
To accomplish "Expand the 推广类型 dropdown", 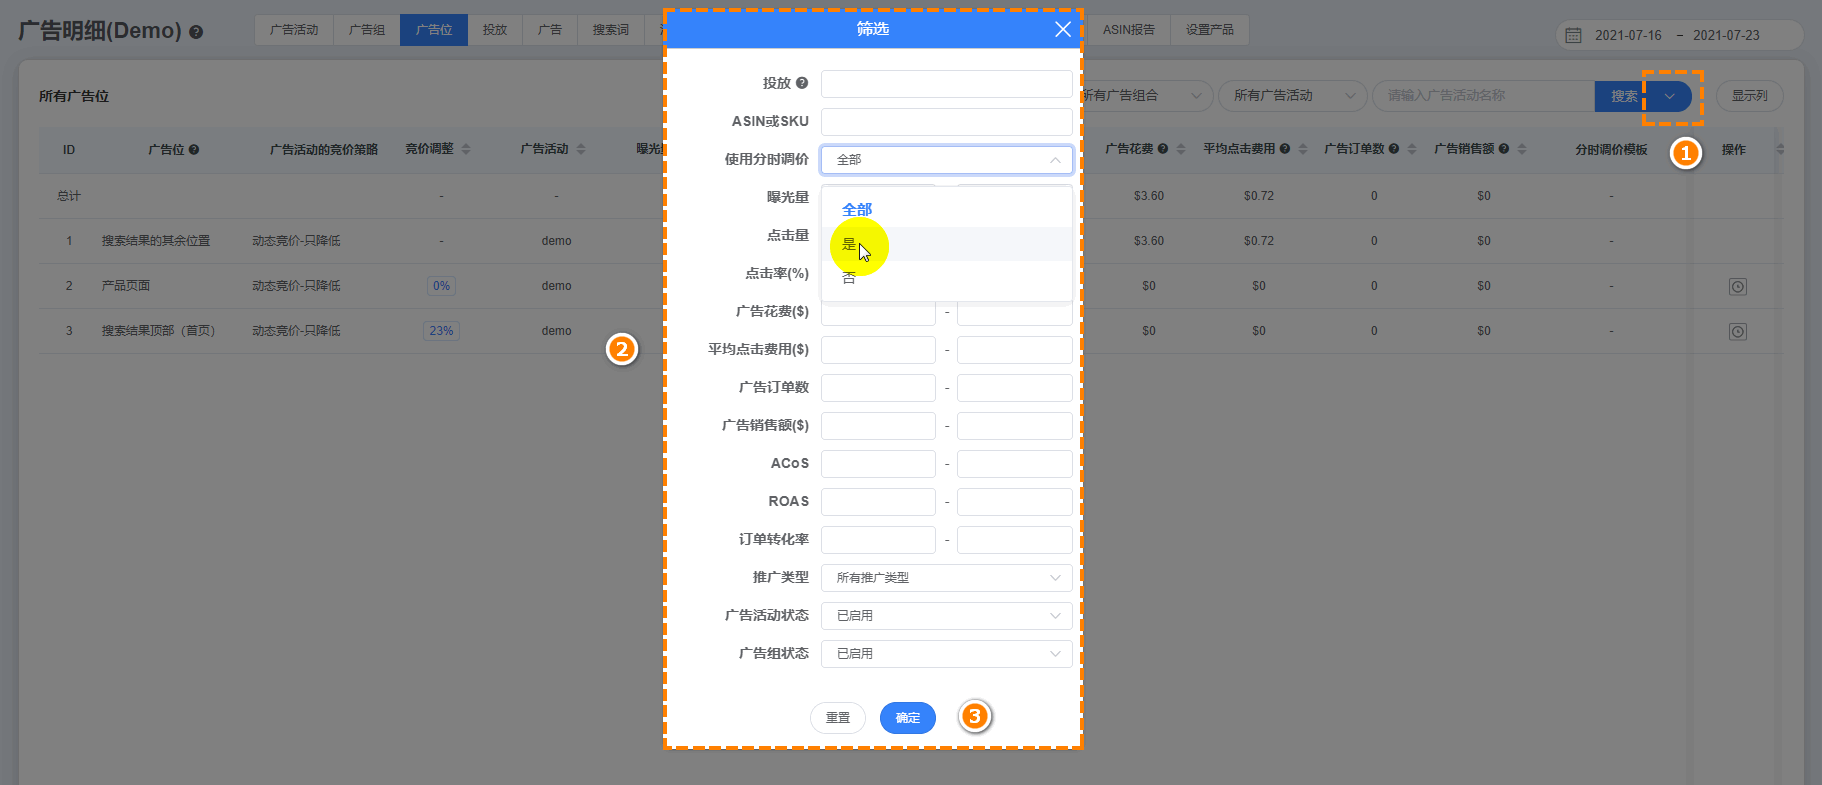I will pos(946,578).
